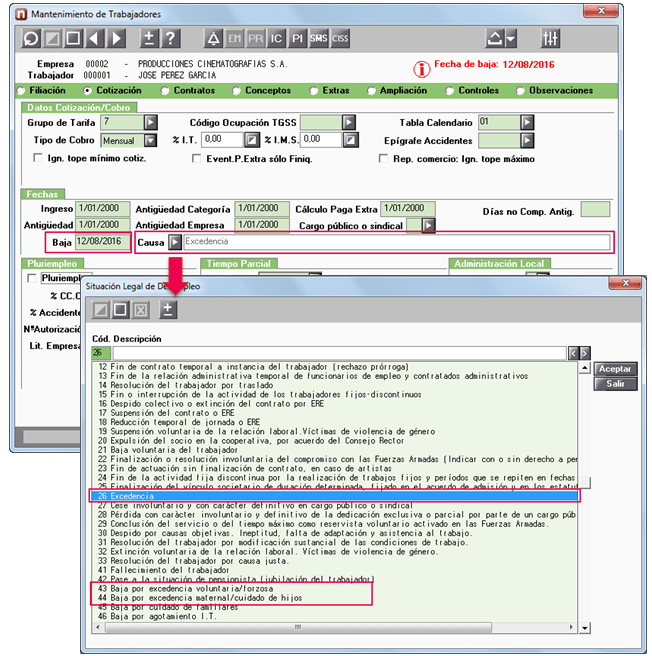Open Epígrafe Accidentes lookup arrow

(527, 141)
